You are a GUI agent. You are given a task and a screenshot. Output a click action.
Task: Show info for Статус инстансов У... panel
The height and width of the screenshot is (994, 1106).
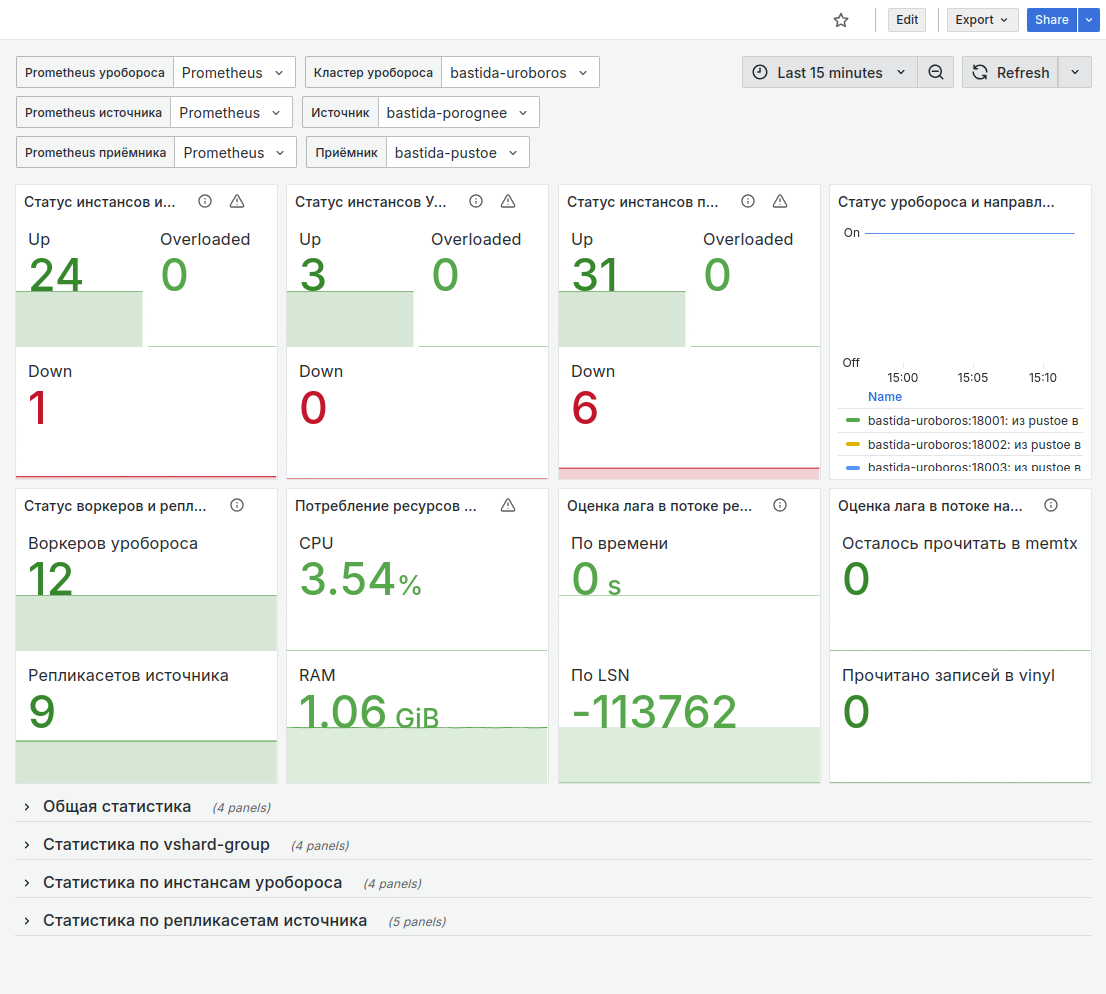coord(476,202)
